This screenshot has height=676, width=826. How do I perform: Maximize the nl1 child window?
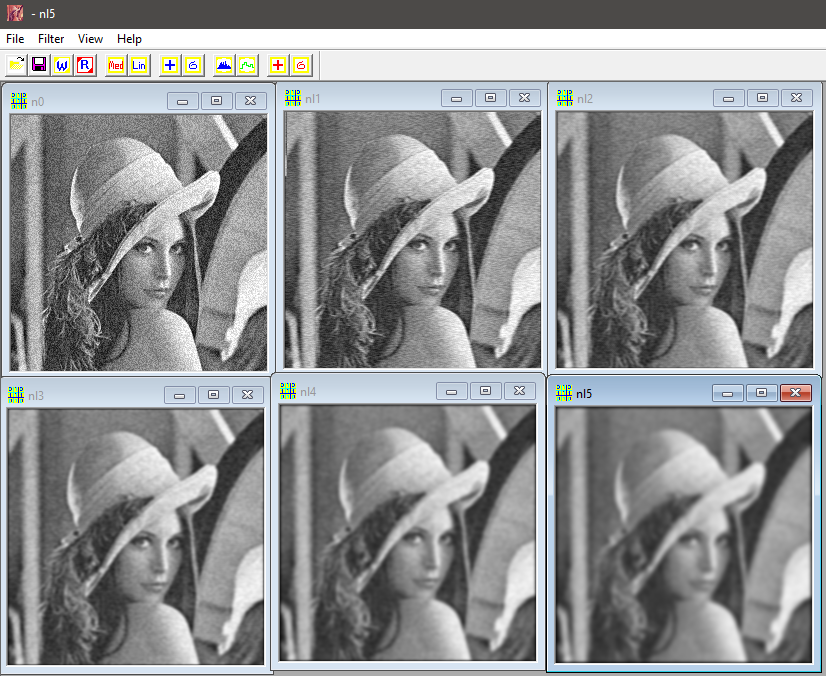click(490, 98)
